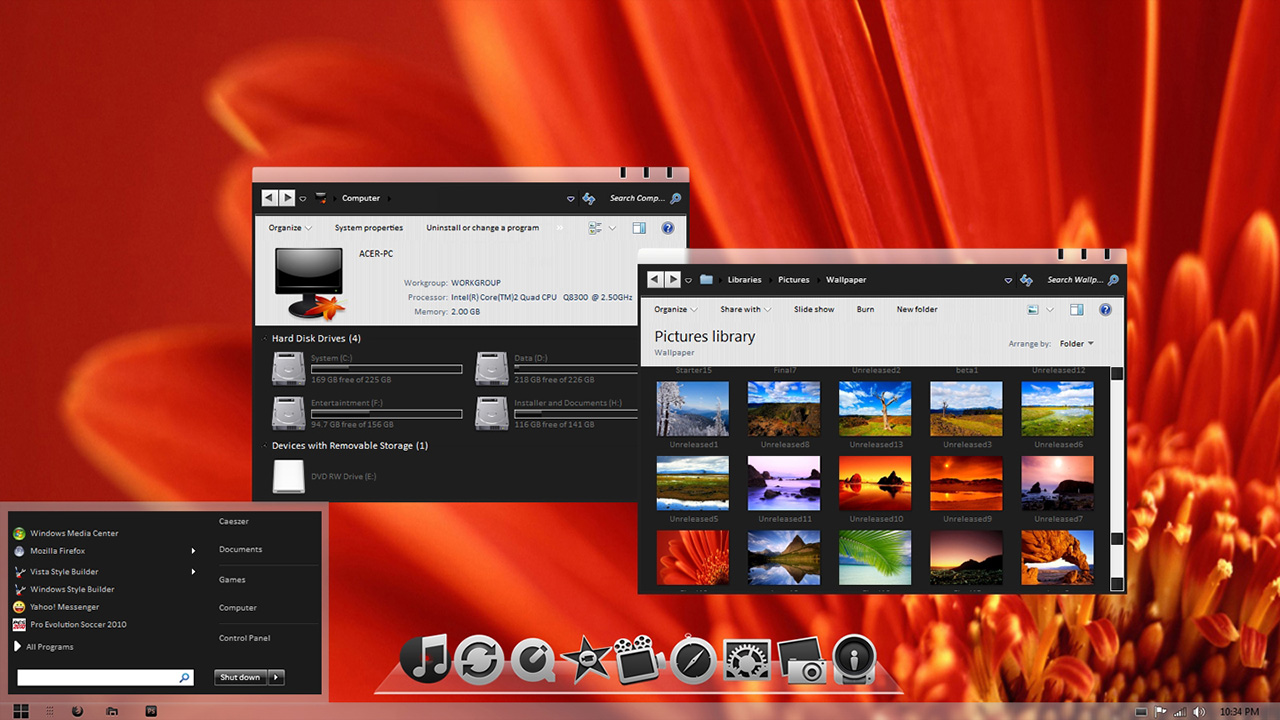1280x720 pixels.
Task: Click the Shut down button
Action: [x=241, y=678]
